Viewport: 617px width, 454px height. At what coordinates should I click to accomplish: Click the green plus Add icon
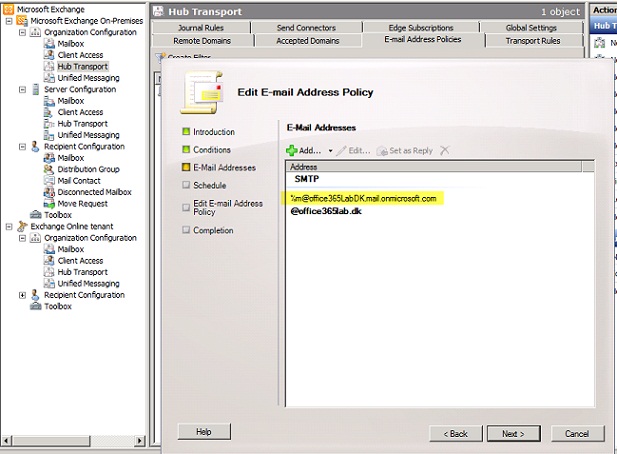click(292, 151)
